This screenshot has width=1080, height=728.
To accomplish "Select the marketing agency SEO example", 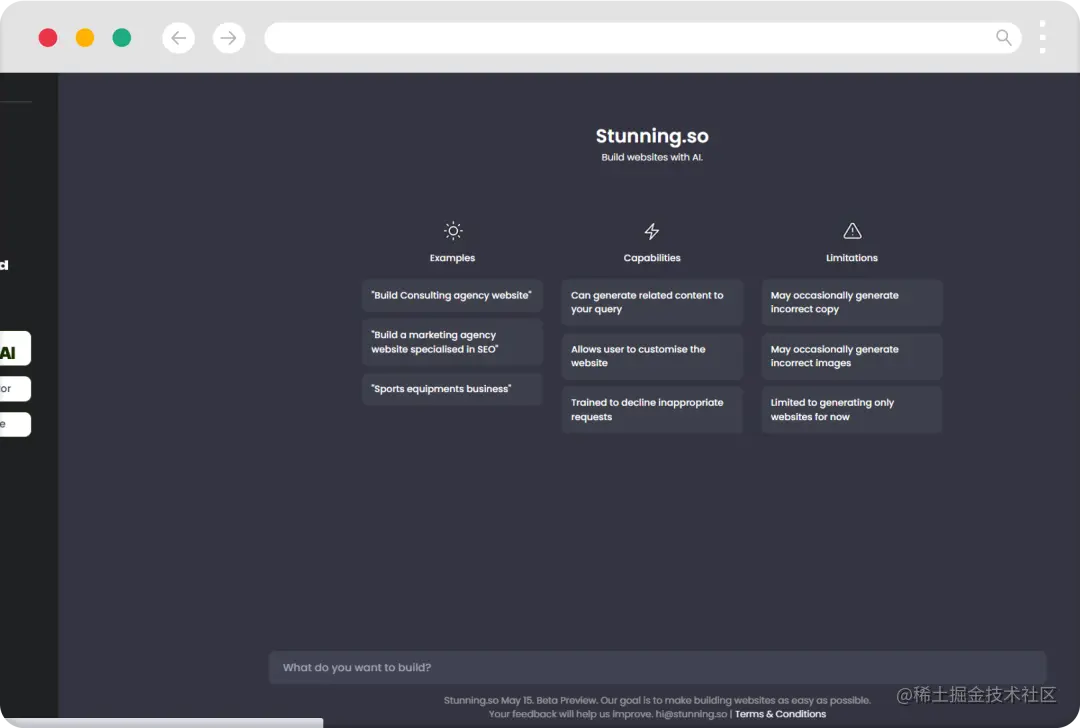I will tap(452, 342).
